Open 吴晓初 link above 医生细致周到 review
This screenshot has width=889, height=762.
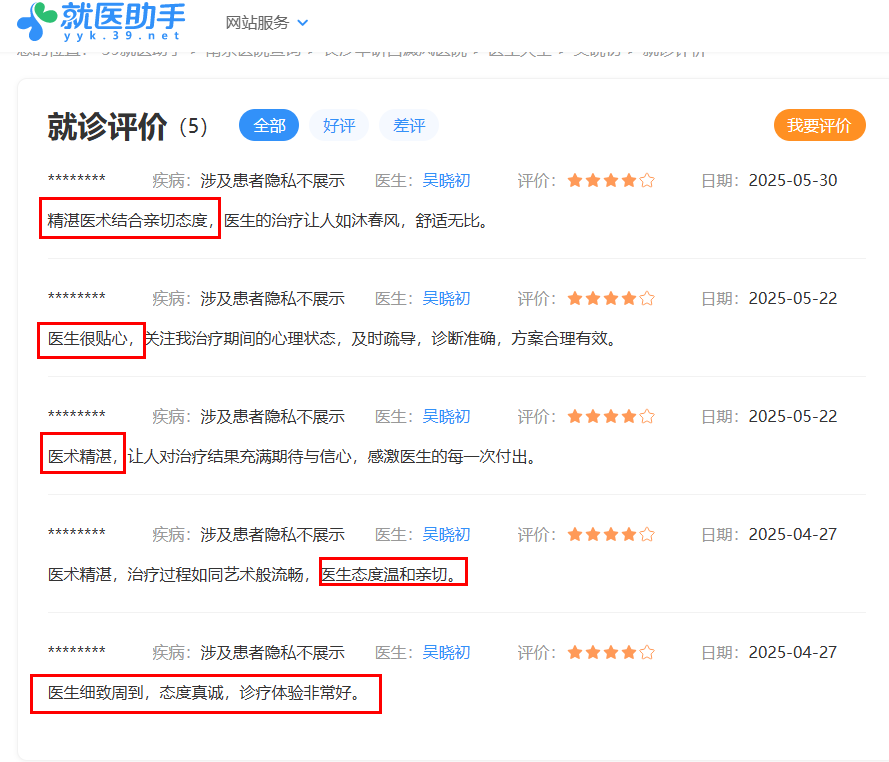(x=446, y=653)
